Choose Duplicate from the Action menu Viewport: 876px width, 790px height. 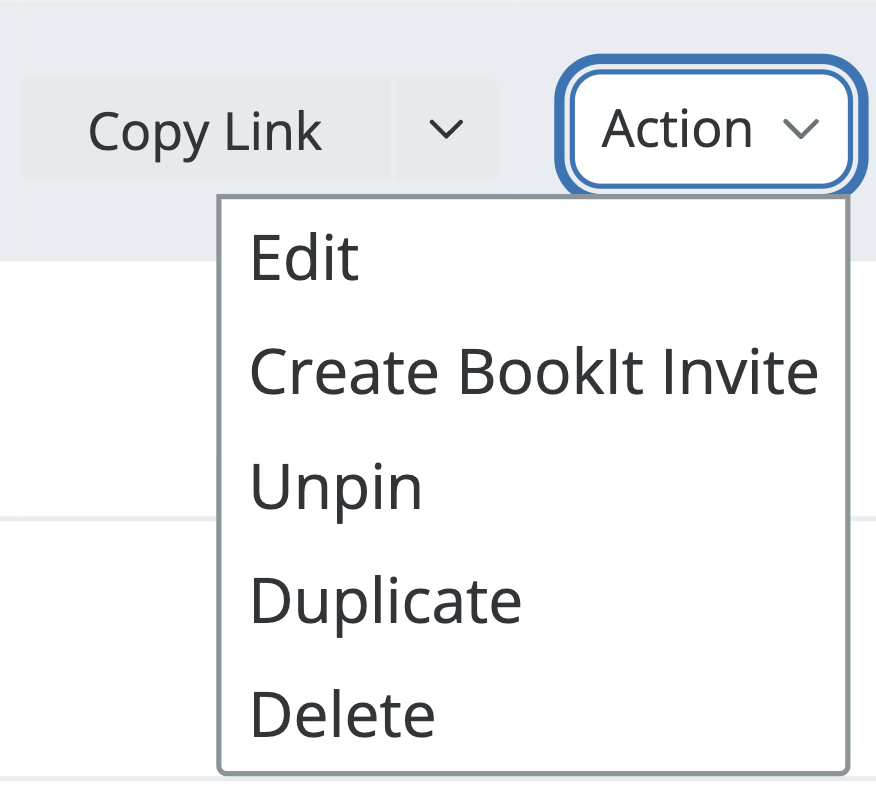pyautogui.click(x=534, y=602)
